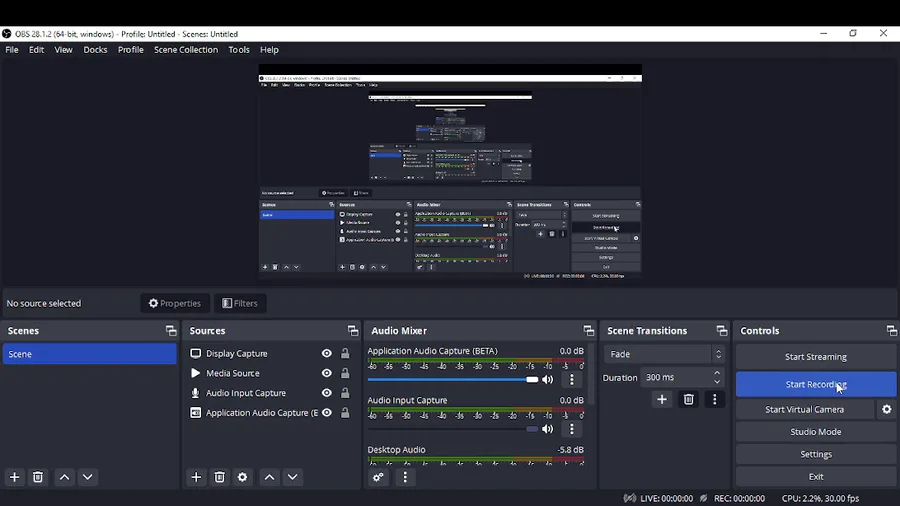Lock the Audio Input Capture source

tap(345, 393)
